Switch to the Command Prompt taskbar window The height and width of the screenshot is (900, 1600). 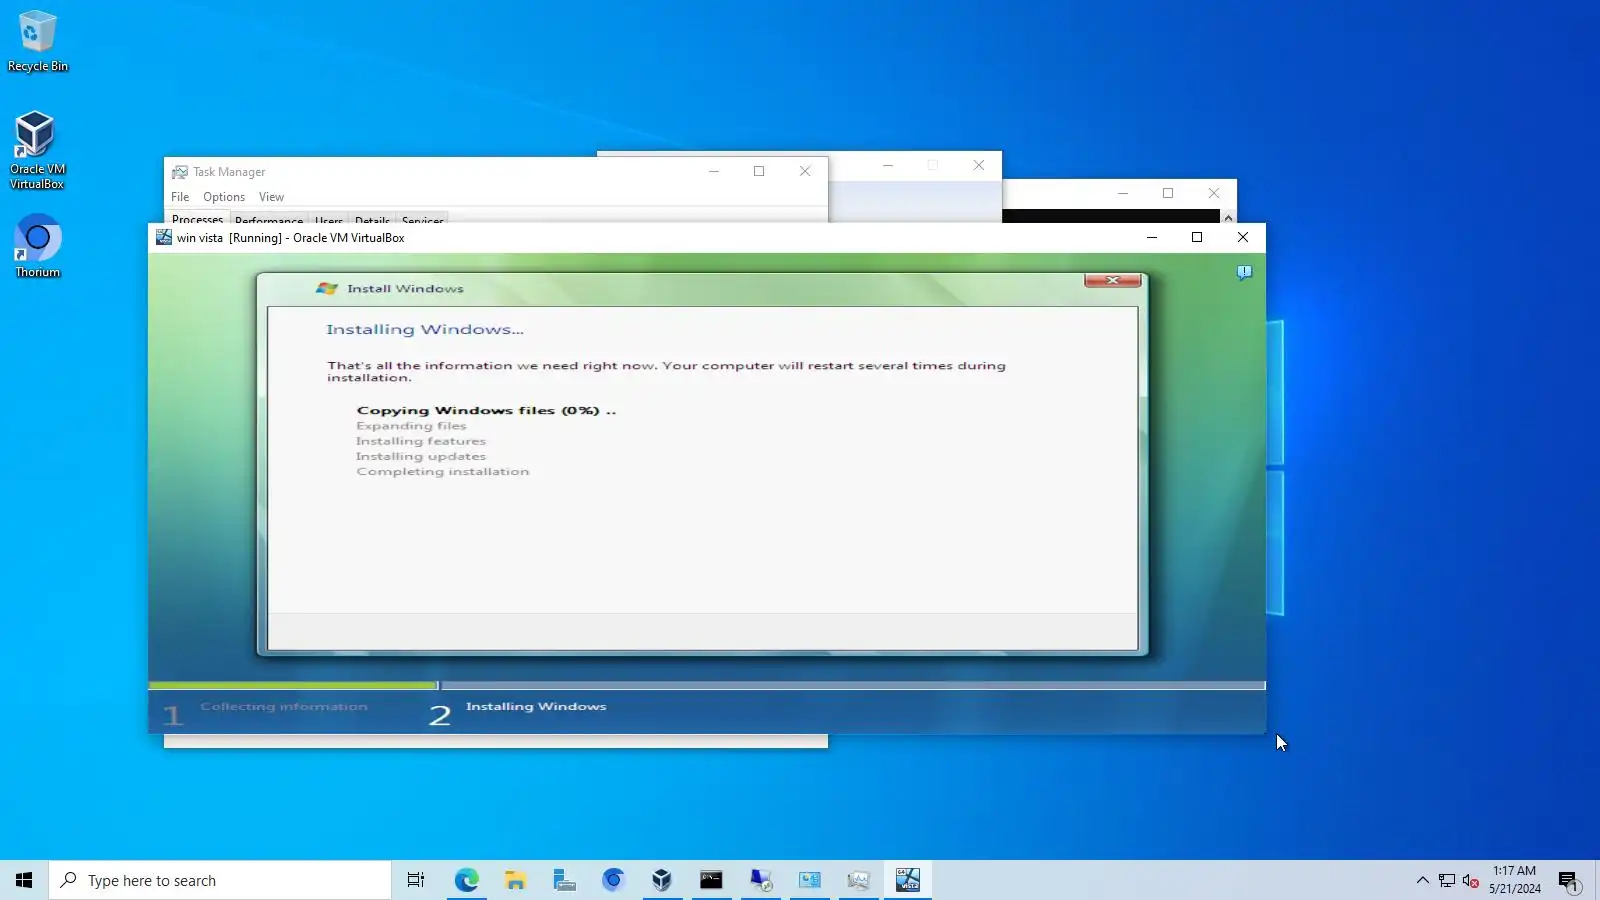coord(711,880)
